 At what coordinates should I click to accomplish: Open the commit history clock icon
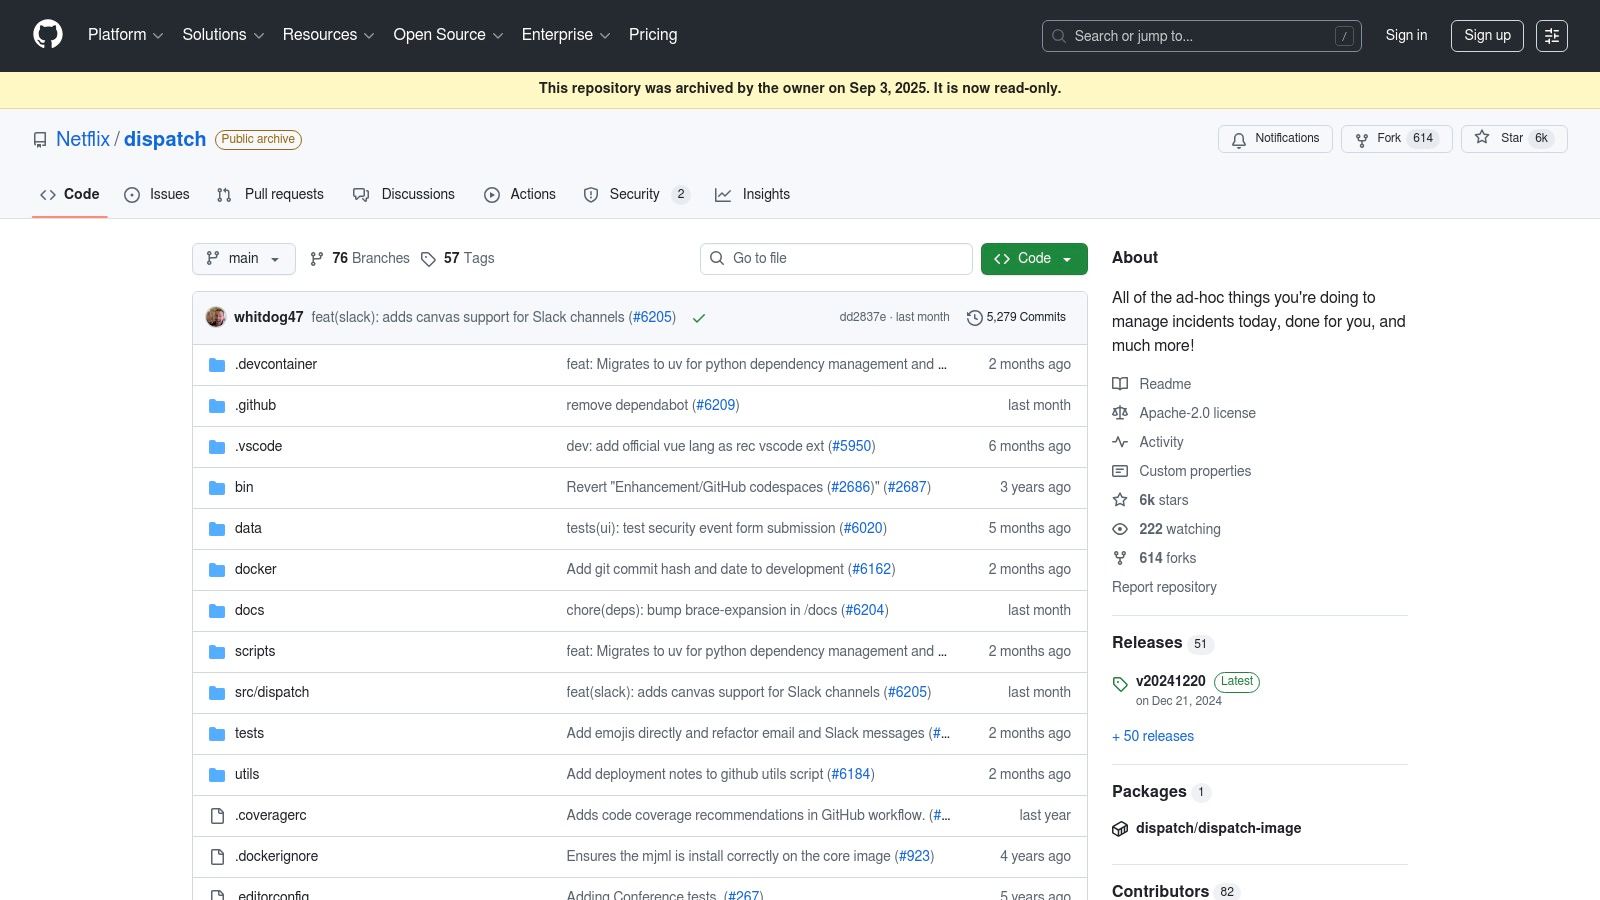(974, 318)
